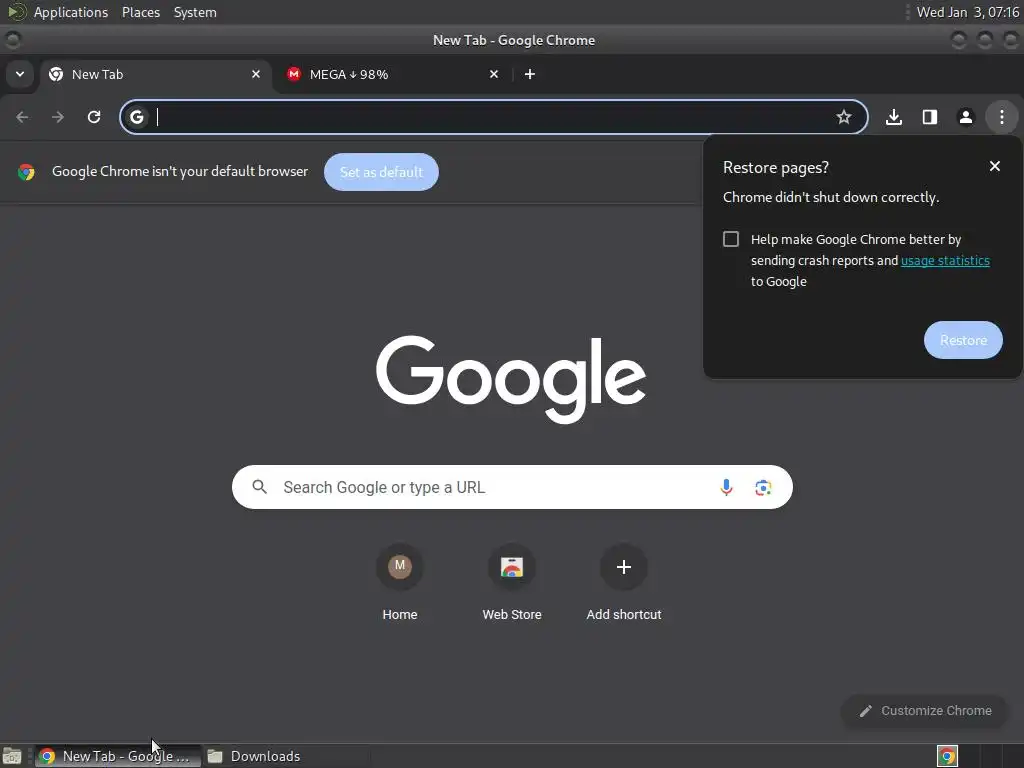The image size is (1024, 768).
Task: Click the Google icon in the address bar
Action: pos(136,117)
